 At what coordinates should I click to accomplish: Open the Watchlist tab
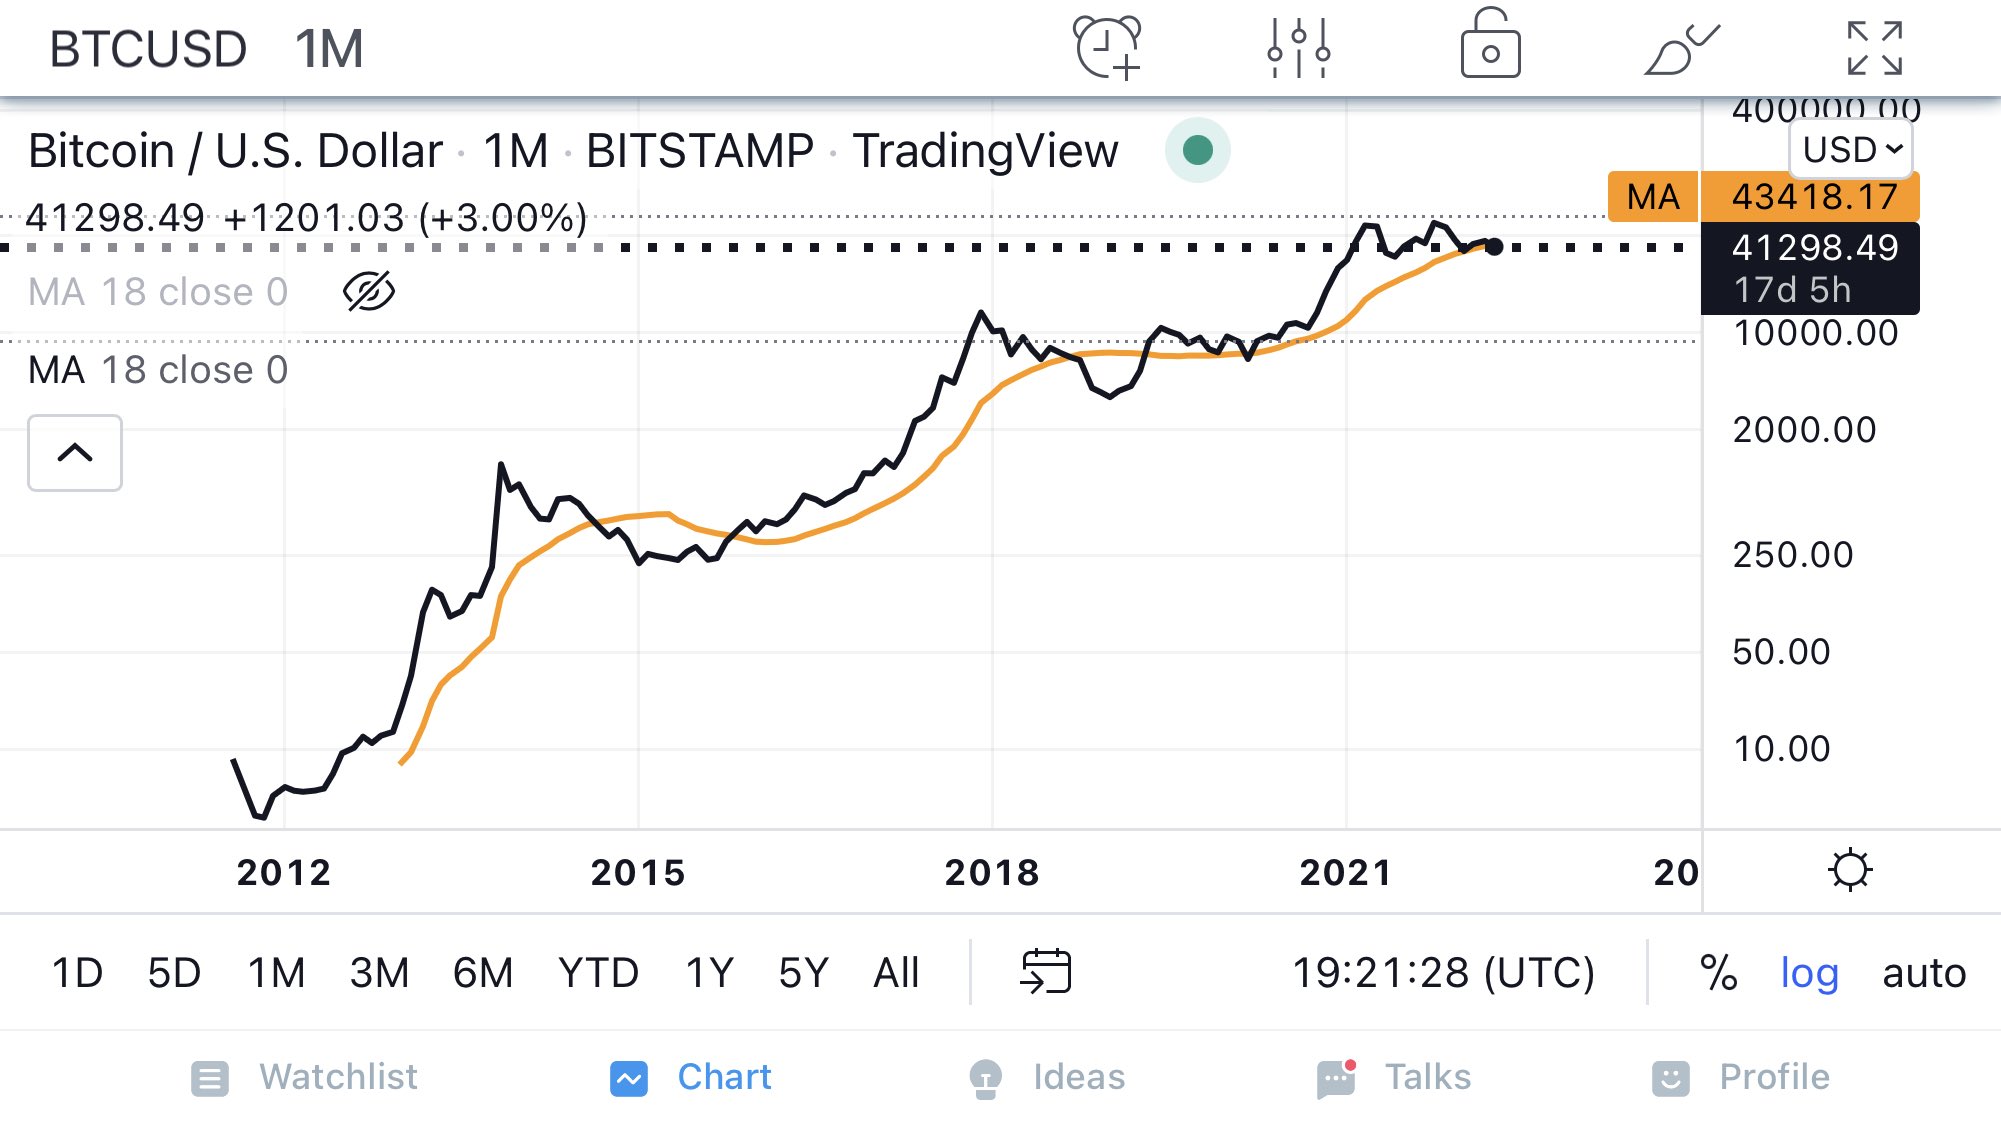click(304, 1077)
